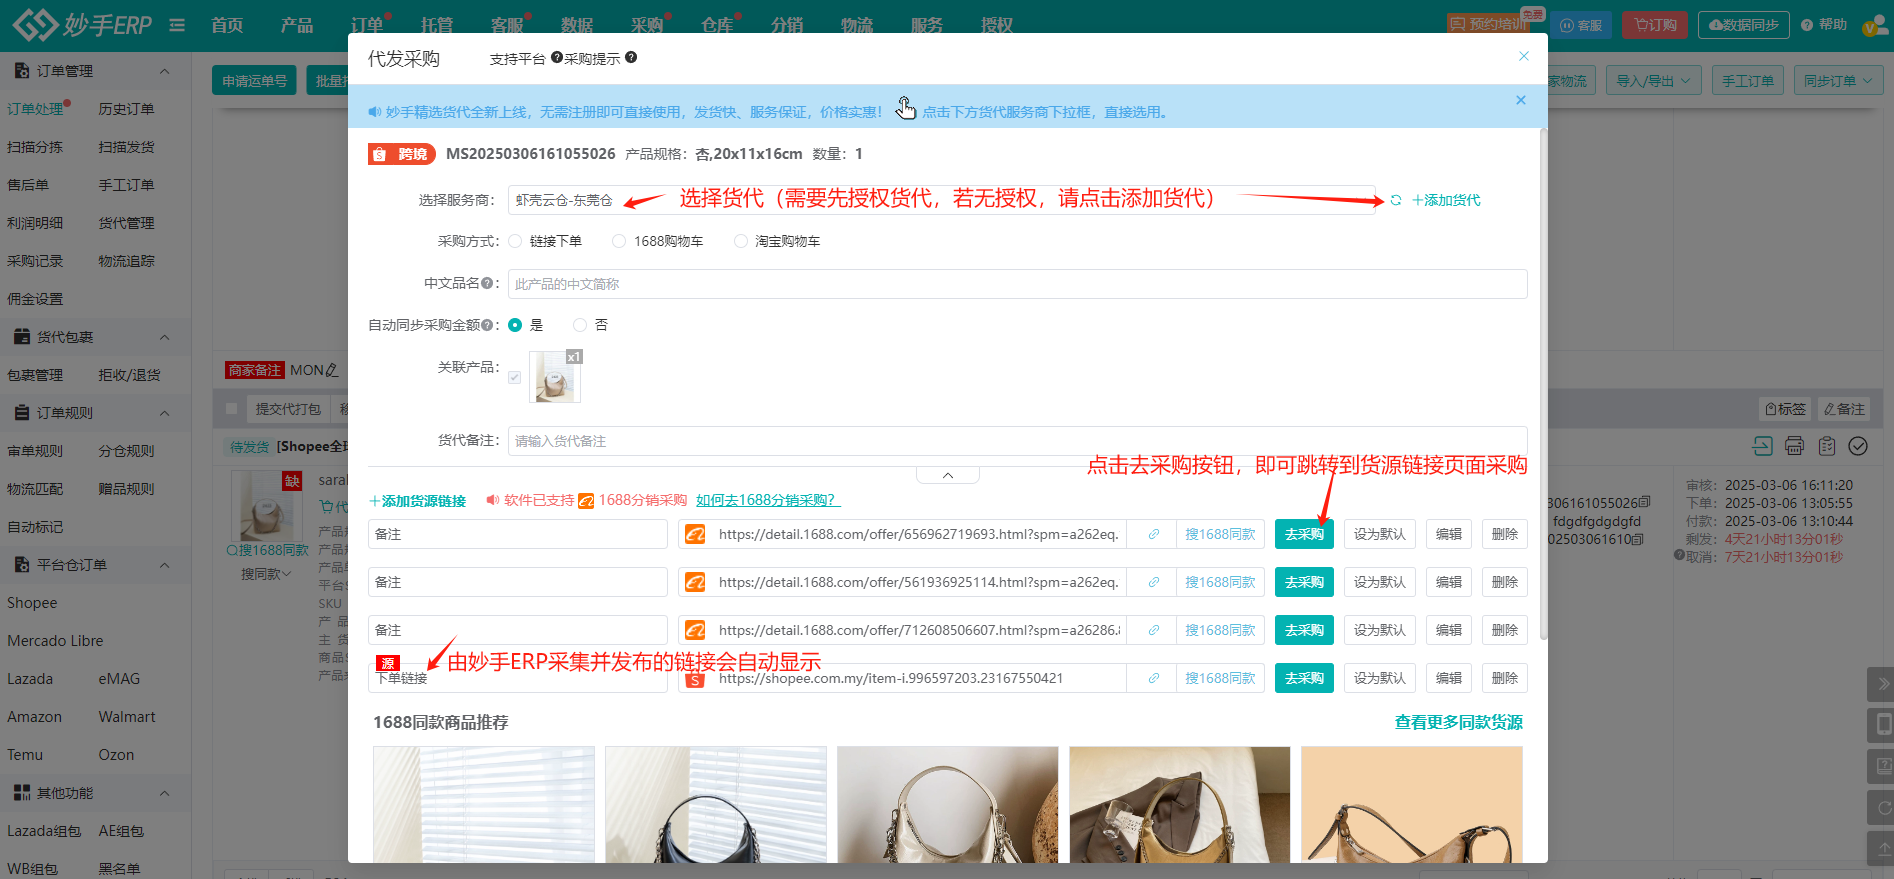Click the Shopee link icon in last row
The width and height of the screenshot is (1894, 879).
(1153, 679)
